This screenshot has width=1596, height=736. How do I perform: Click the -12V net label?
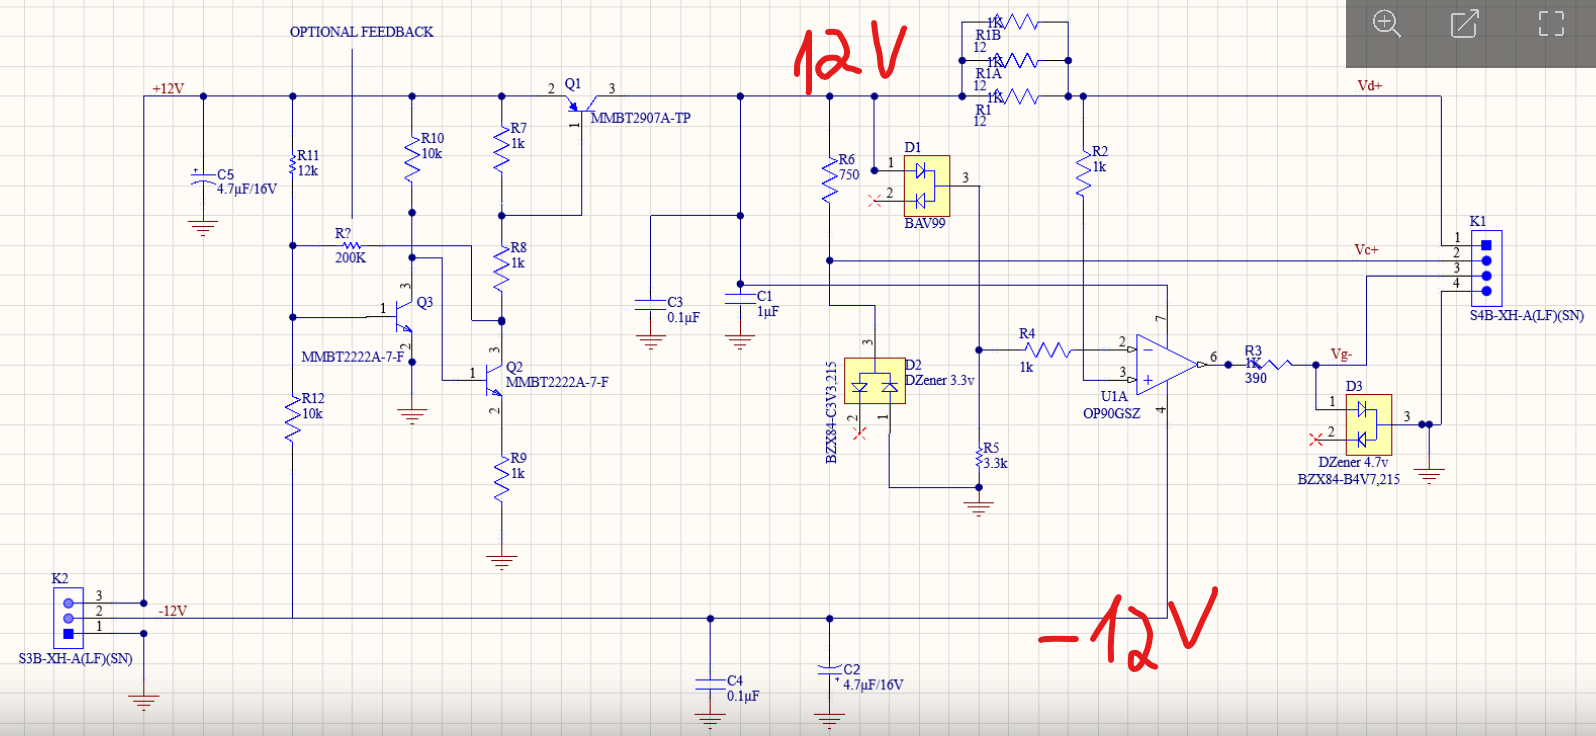coord(172,611)
